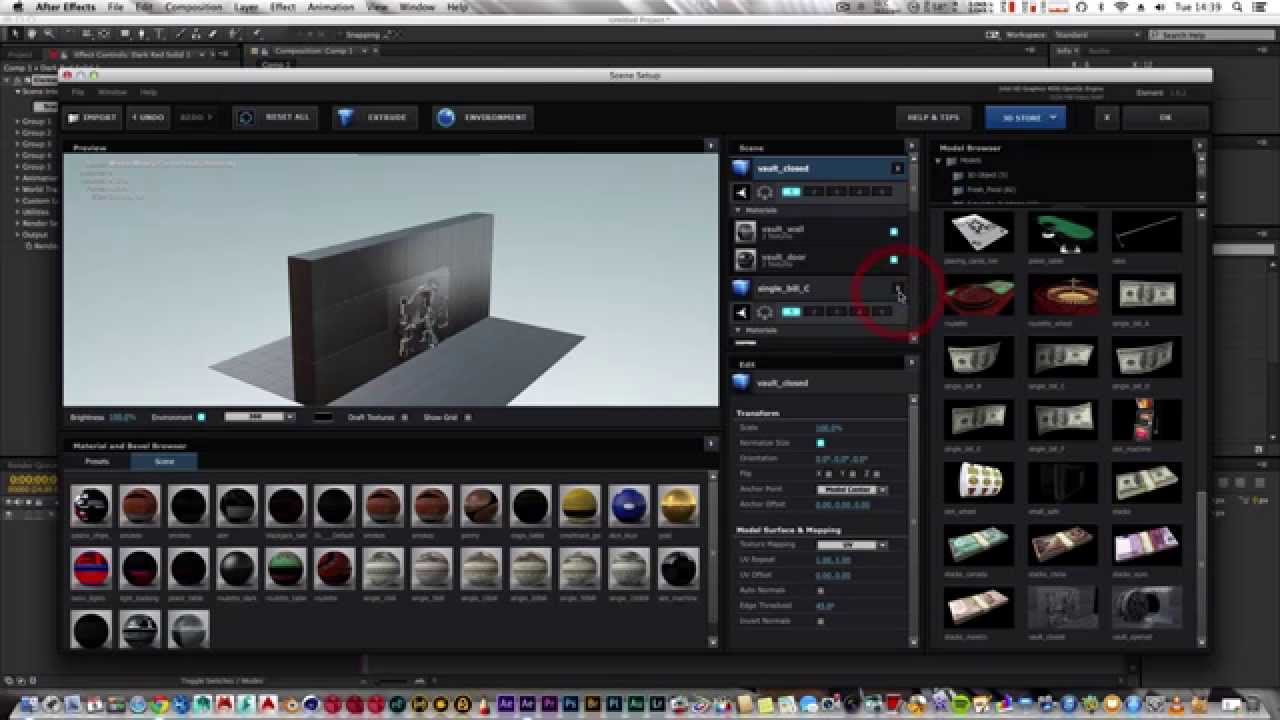Viewport: 1280px width, 720px height.
Task: Select the vault_door material icon in Scene
Action: point(746,259)
